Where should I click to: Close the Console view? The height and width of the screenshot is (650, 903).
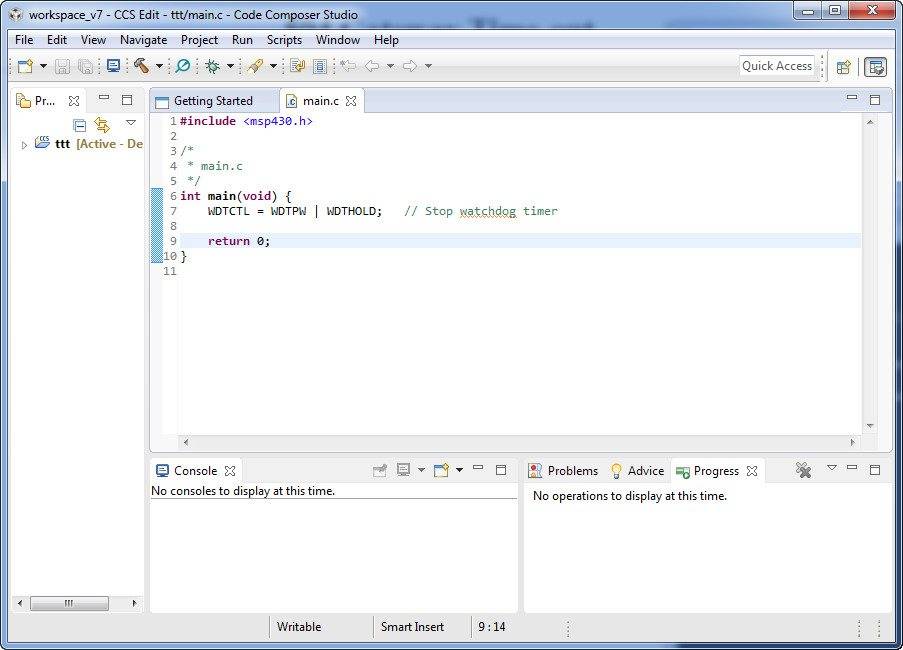click(x=230, y=471)
